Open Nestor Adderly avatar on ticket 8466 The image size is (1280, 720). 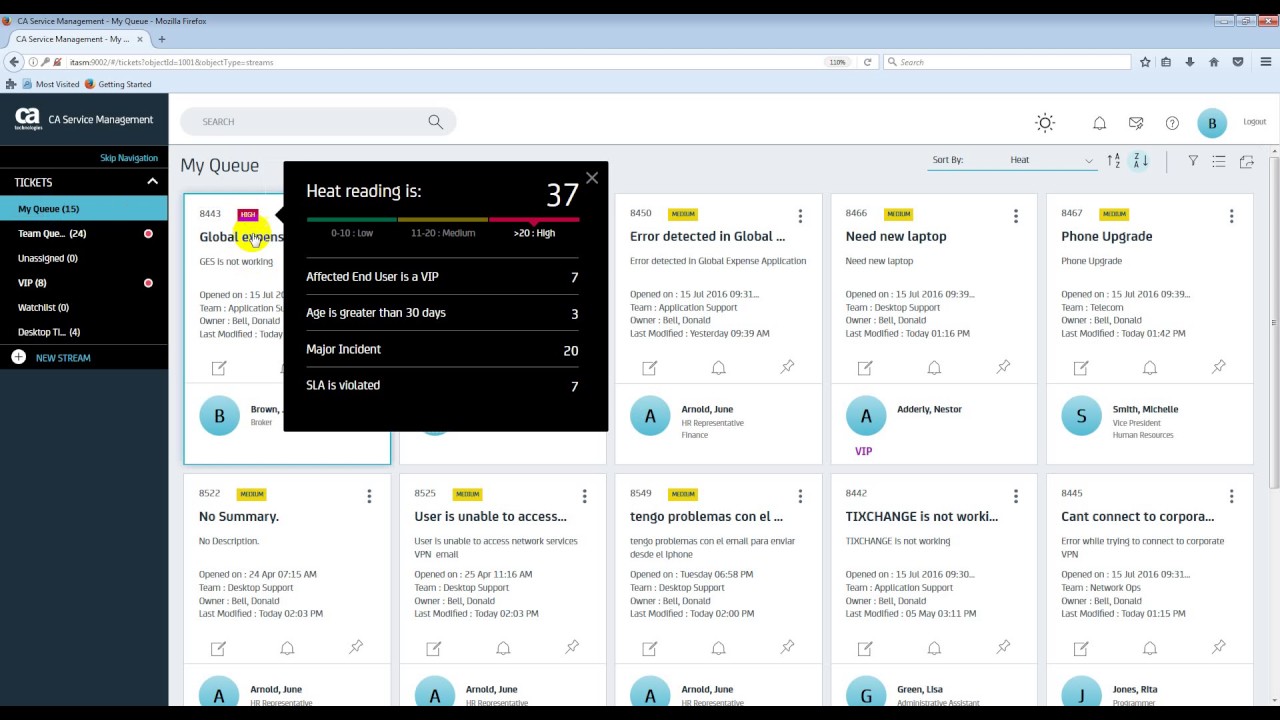(x=866, y=416)
